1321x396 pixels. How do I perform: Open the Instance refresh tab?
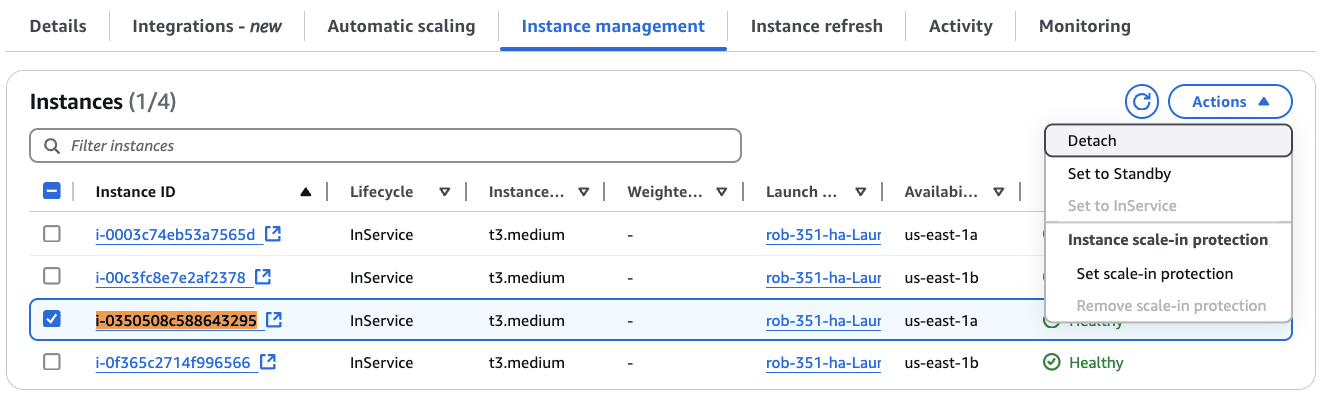817,26
